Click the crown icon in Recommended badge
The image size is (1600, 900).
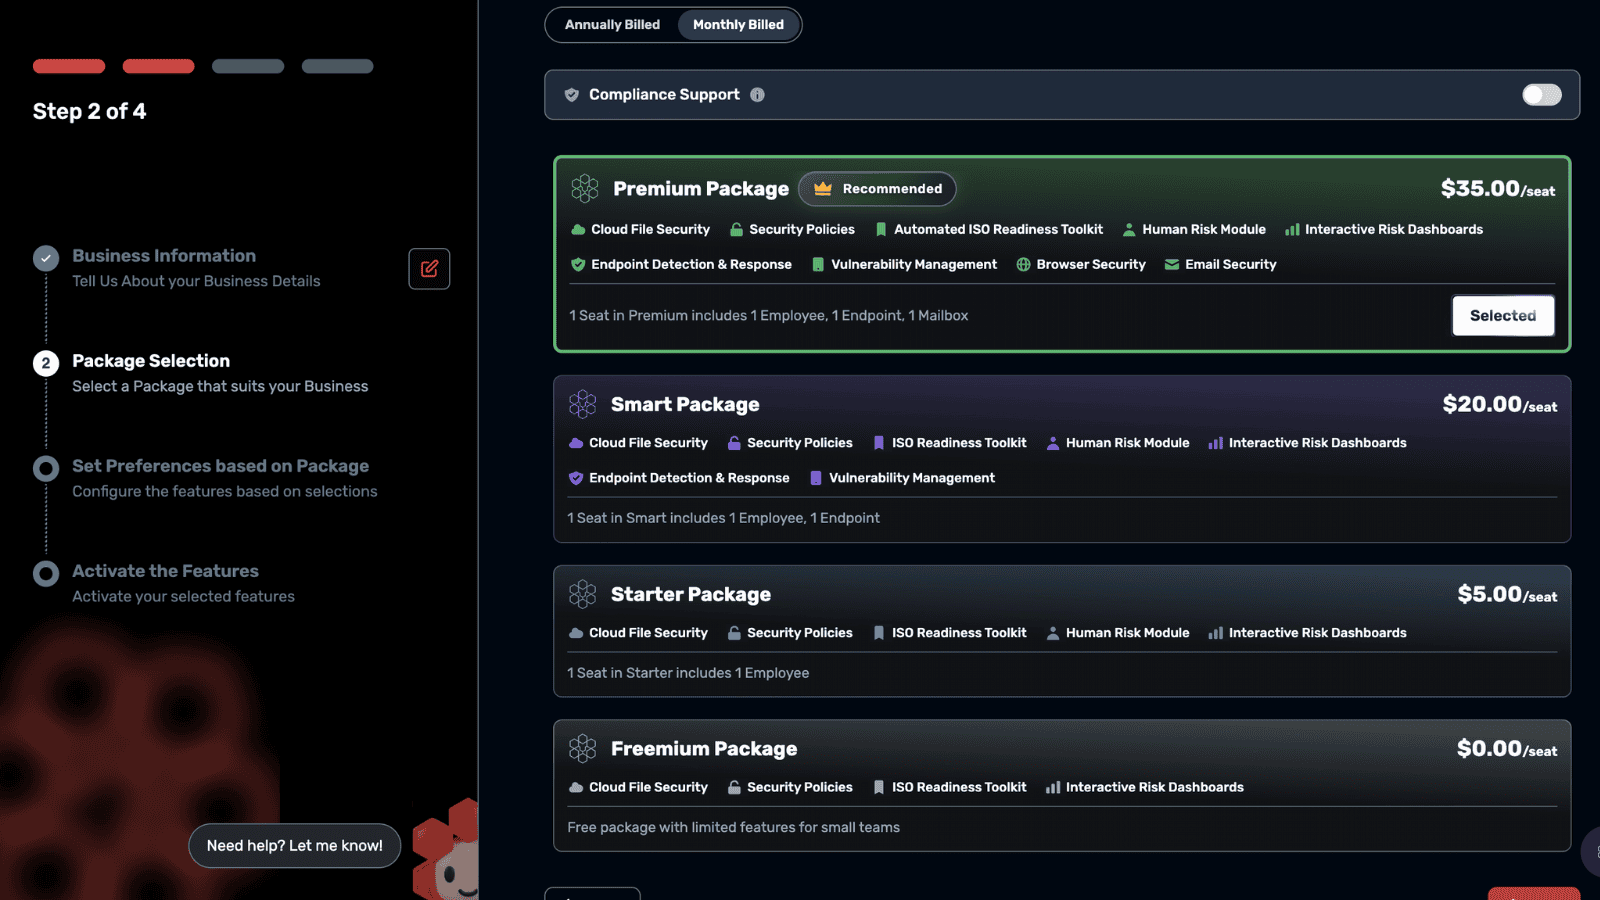click(x=823, y=188)
